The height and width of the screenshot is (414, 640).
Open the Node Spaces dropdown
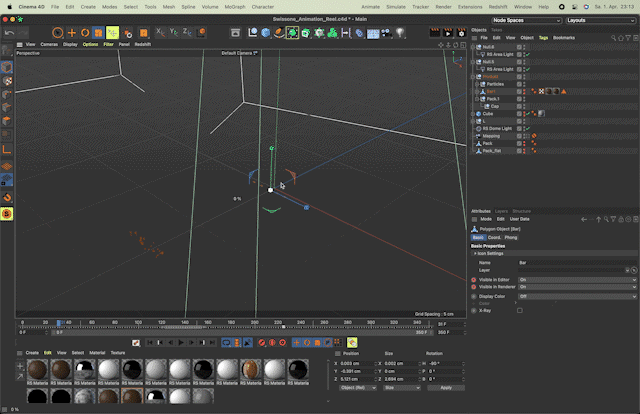click(527, 20)
